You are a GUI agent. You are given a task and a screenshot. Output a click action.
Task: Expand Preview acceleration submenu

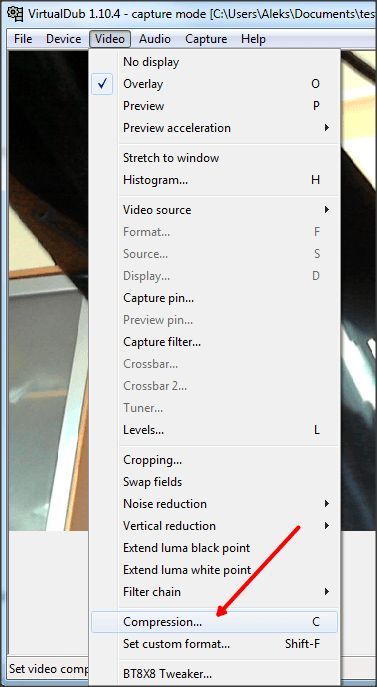click(x=214, y=128)
